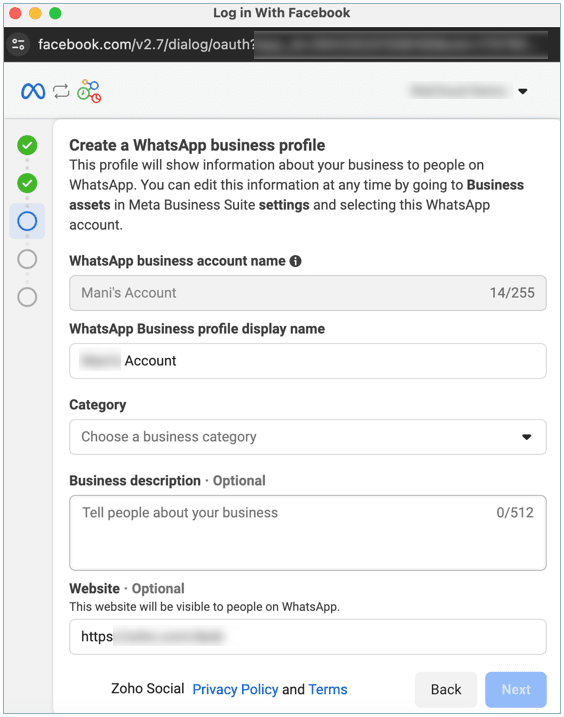The width and height of the screenshot is (564, 717).
Task: Click the Business description text area
Action: [307, 533]
